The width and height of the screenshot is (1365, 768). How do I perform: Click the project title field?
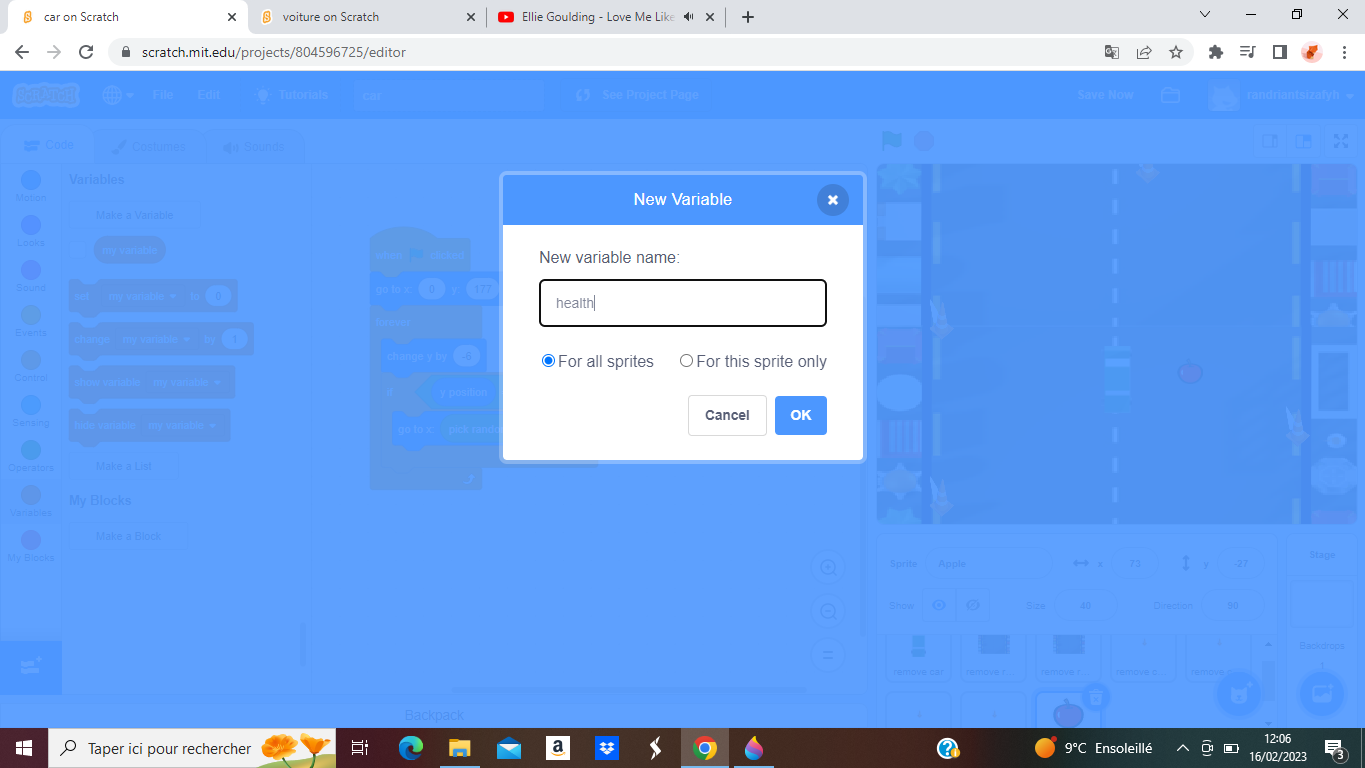449,95
